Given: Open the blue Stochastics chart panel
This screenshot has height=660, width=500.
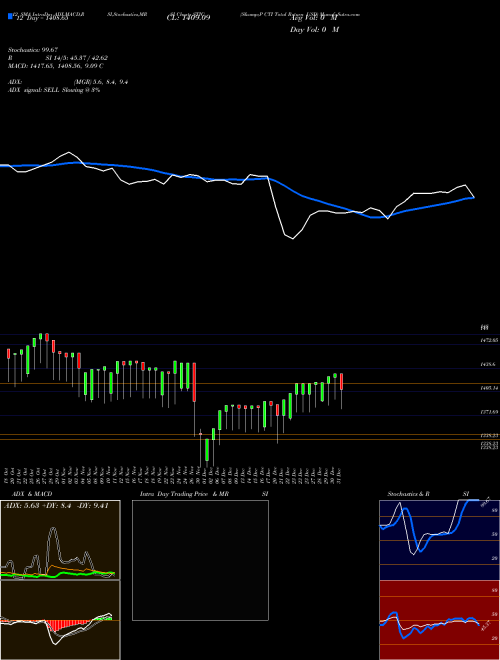Looking at the screenshot, I should click(x=439, y=540).
